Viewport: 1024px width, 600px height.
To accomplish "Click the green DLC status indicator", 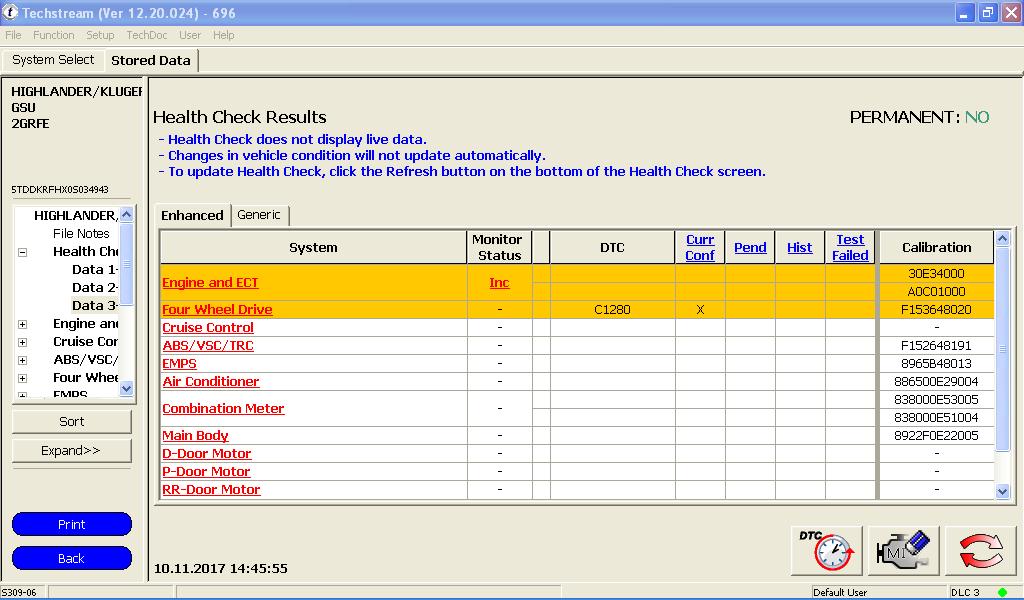I will [x=1002, y=592].
